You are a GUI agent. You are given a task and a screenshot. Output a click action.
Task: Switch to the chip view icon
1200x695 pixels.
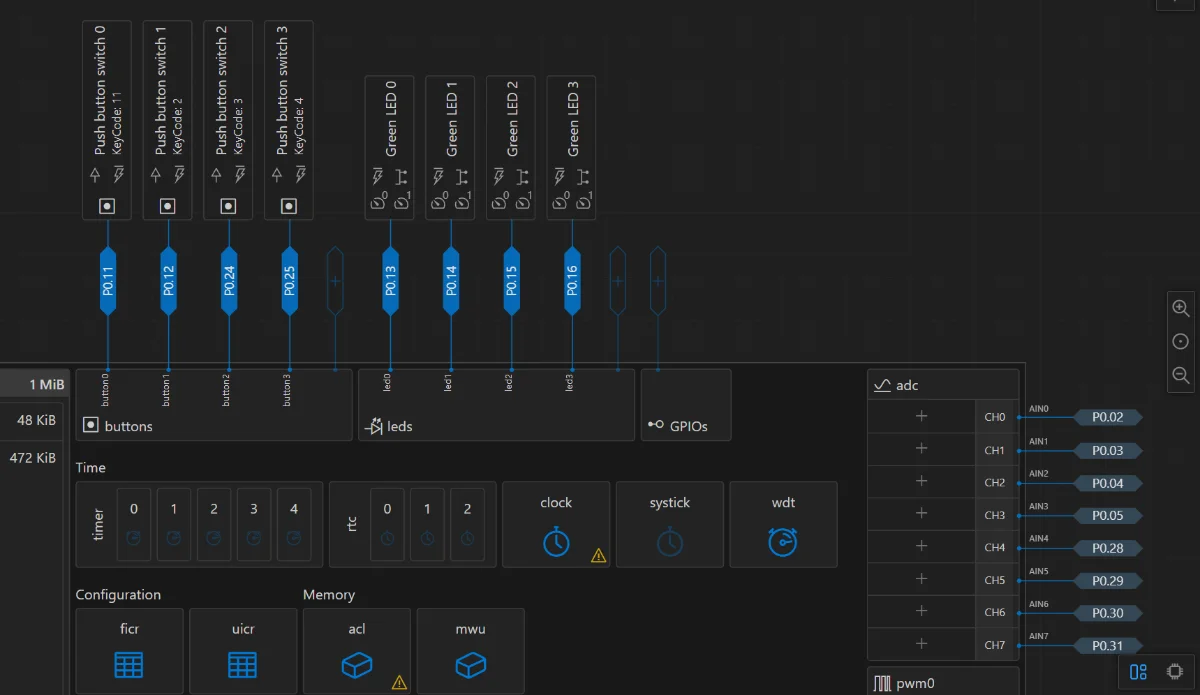[x=1175, y=673]
